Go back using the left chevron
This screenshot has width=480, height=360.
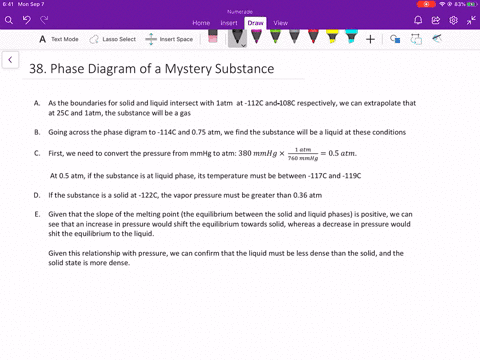click(x=10, y=60)
